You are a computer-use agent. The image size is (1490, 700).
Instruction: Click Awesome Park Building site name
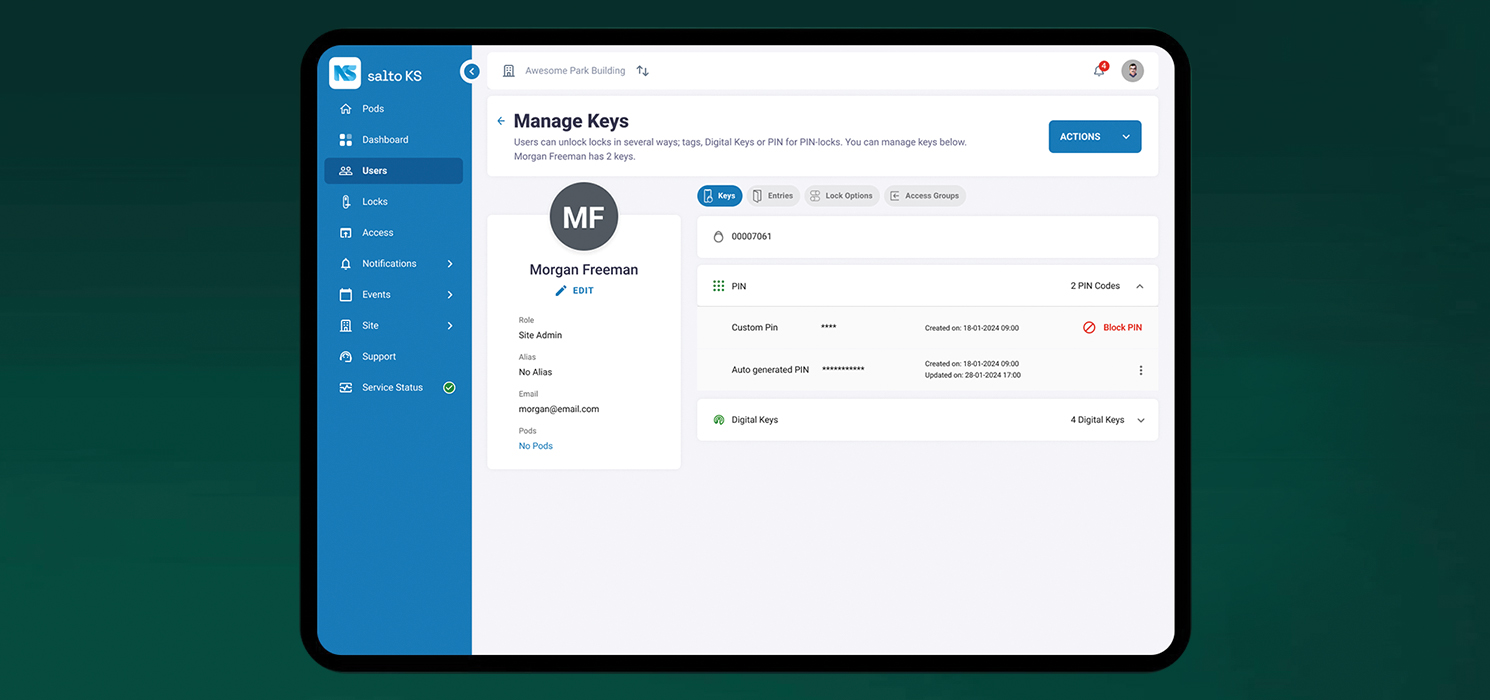click(575, 71)
